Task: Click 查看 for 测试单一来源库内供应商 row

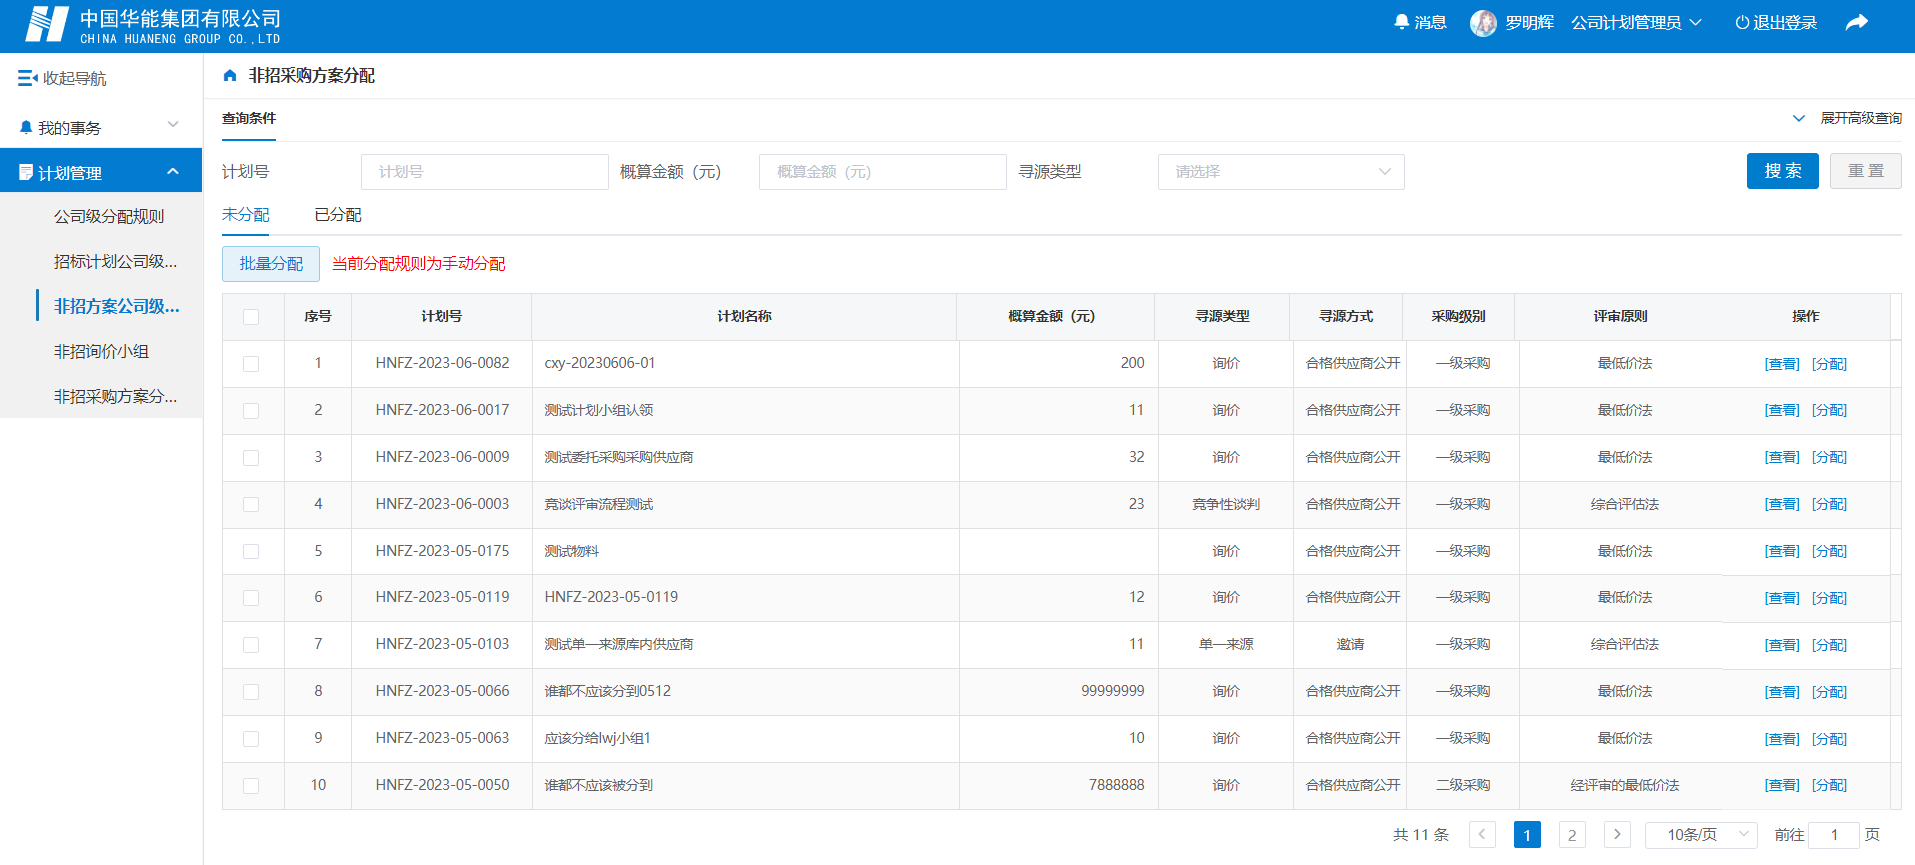Action: click(x=1782, y=645)
